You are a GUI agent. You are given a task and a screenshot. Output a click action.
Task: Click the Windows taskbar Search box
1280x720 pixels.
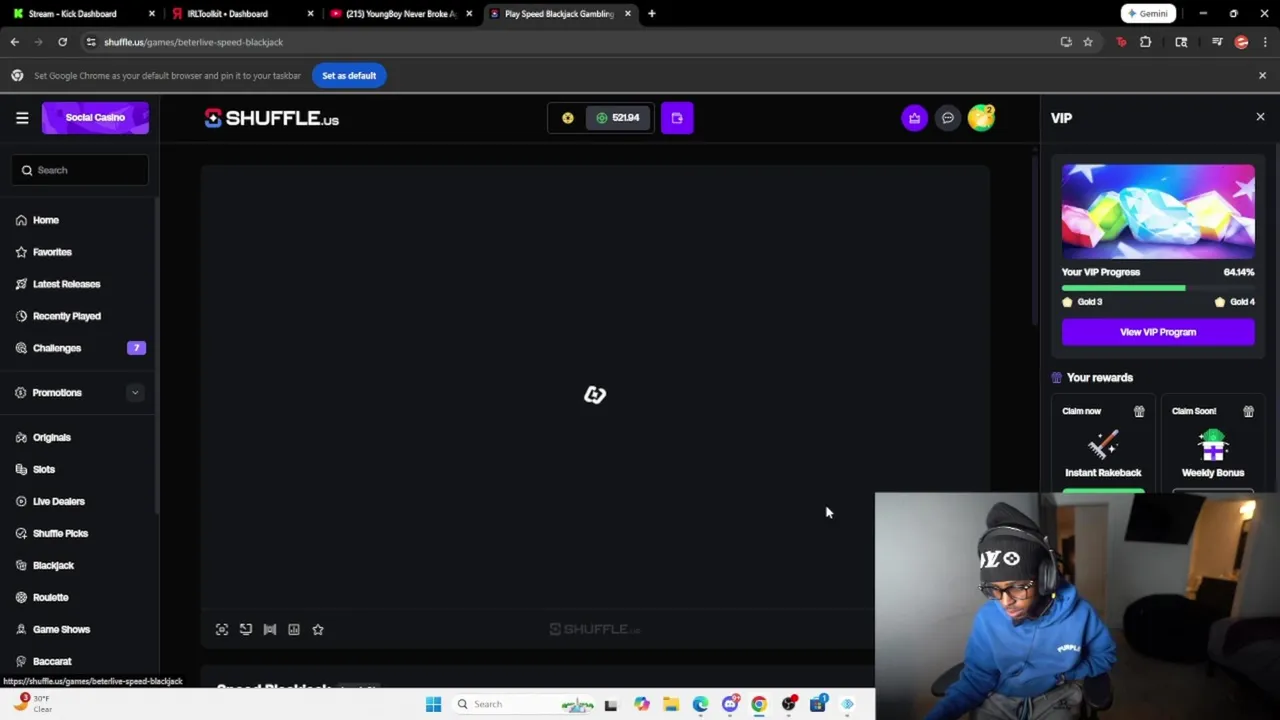tap(525, 704)
